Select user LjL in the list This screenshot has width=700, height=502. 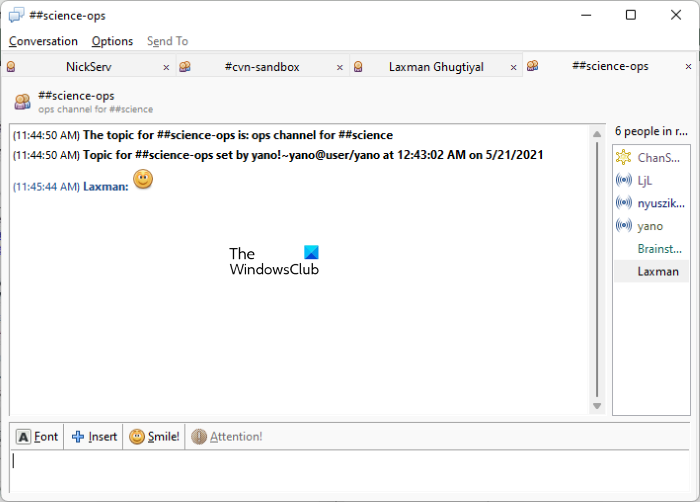(x=651, y=180)
